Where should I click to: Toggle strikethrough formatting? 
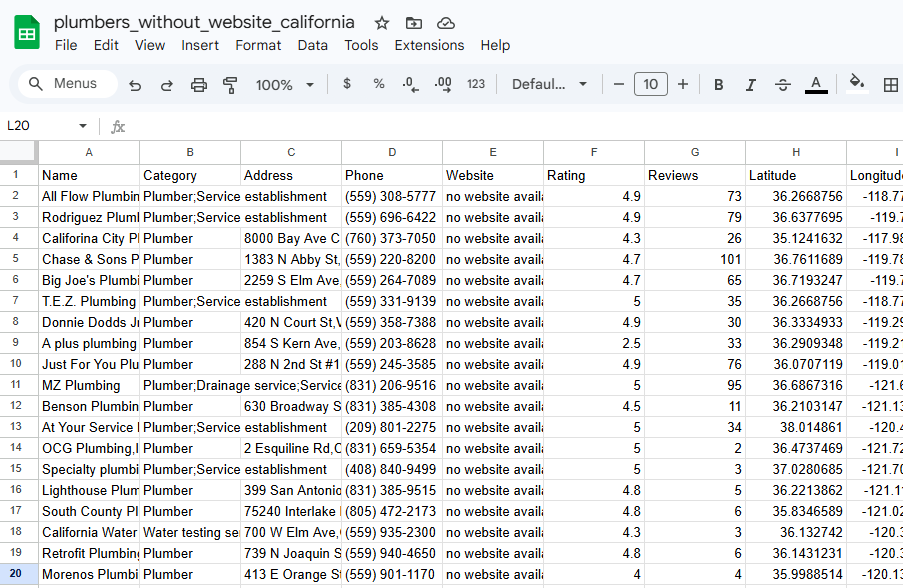click(782, 85)
